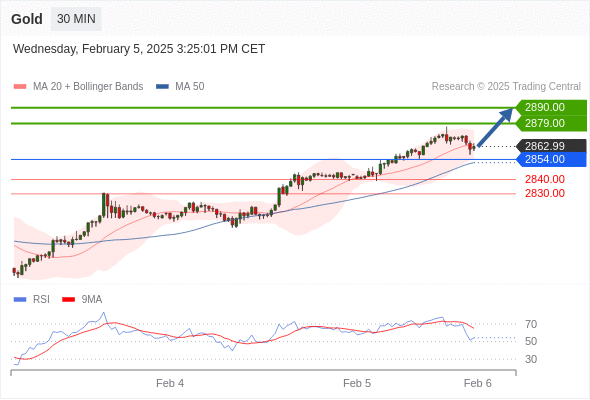Click the 2840.00 support label
The height and width of the screenshot is (400, 590).
pos(545,179)
